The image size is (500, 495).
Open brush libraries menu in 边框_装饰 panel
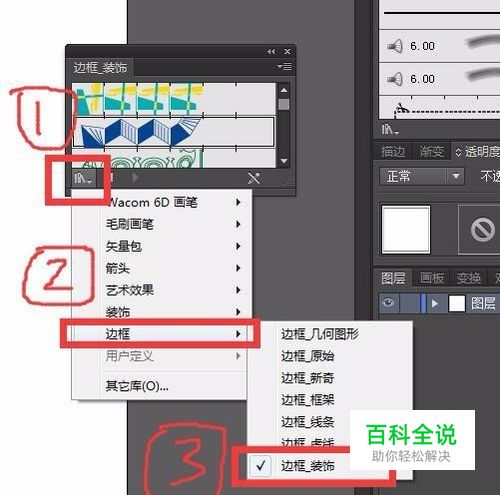pos(83,179)
